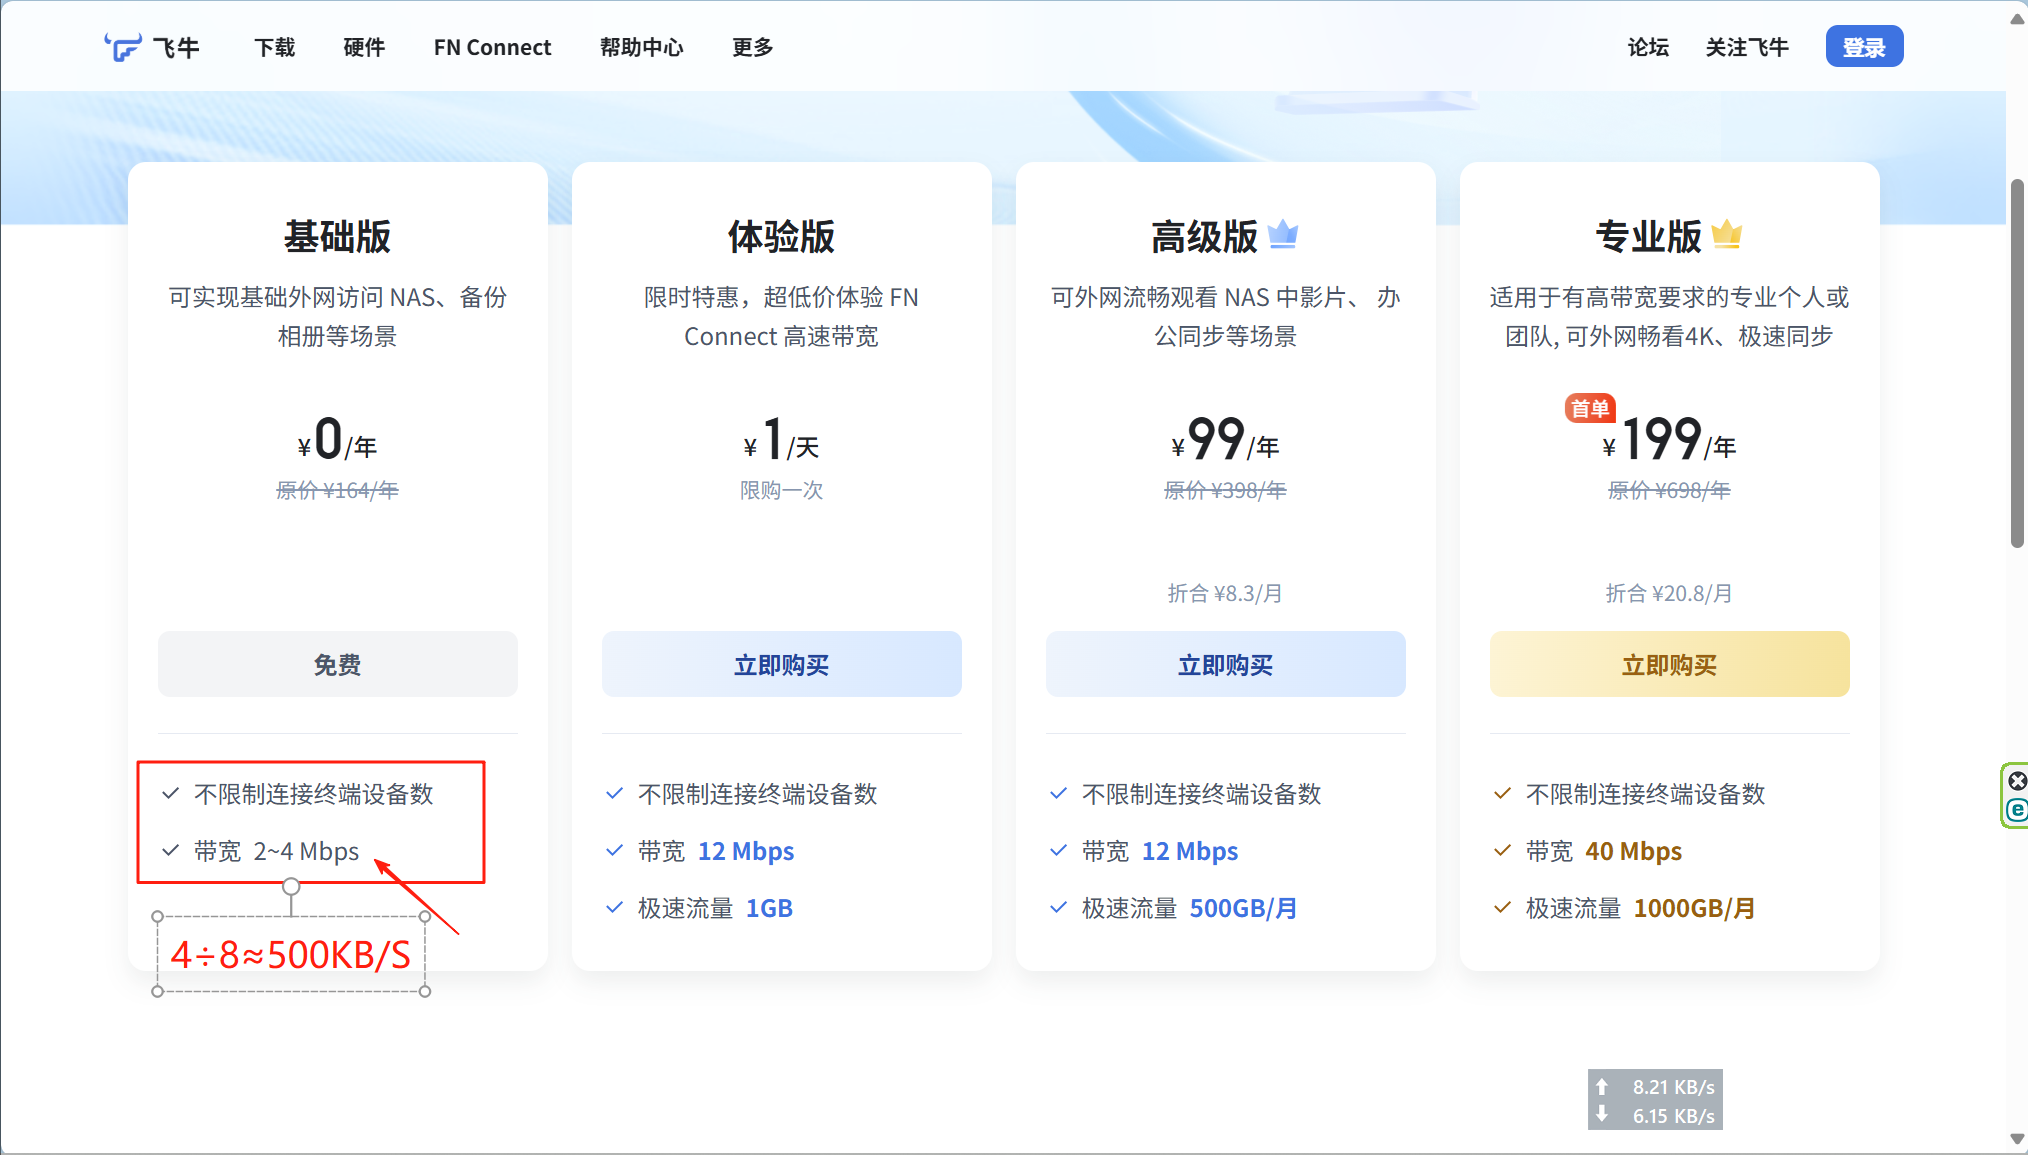The width and height of the screenshot is (2028, 1155).
Task: Click the checkmark beside 体验版 极速流量 1GB
Action: pyautogui.click(x=615, y=908)
